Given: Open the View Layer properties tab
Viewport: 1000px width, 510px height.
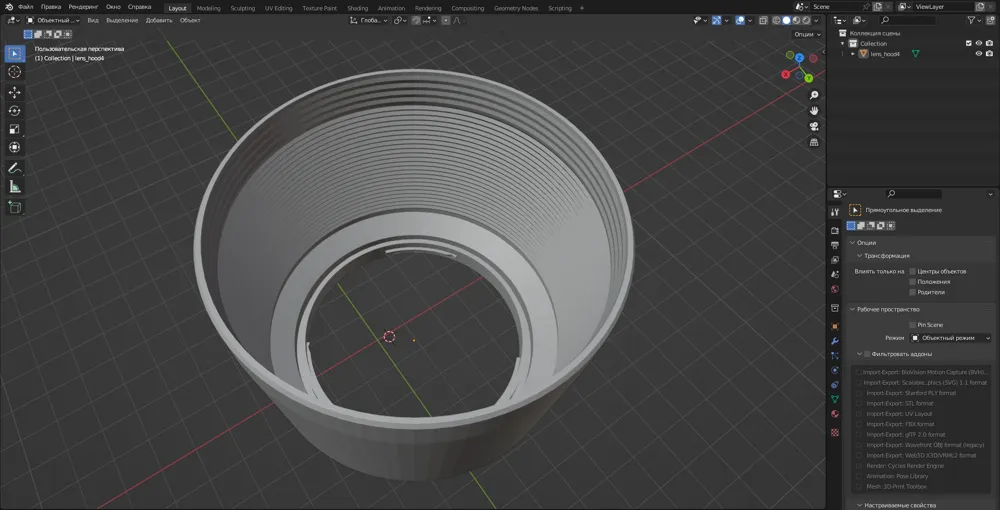Looking at the screenshot, I should point(835,259).
